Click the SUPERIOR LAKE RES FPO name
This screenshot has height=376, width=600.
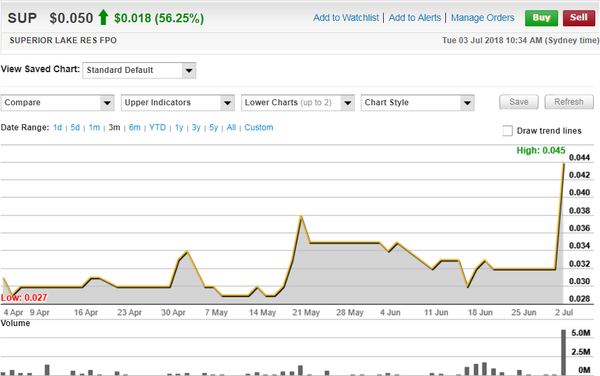[x=63, y=41]
